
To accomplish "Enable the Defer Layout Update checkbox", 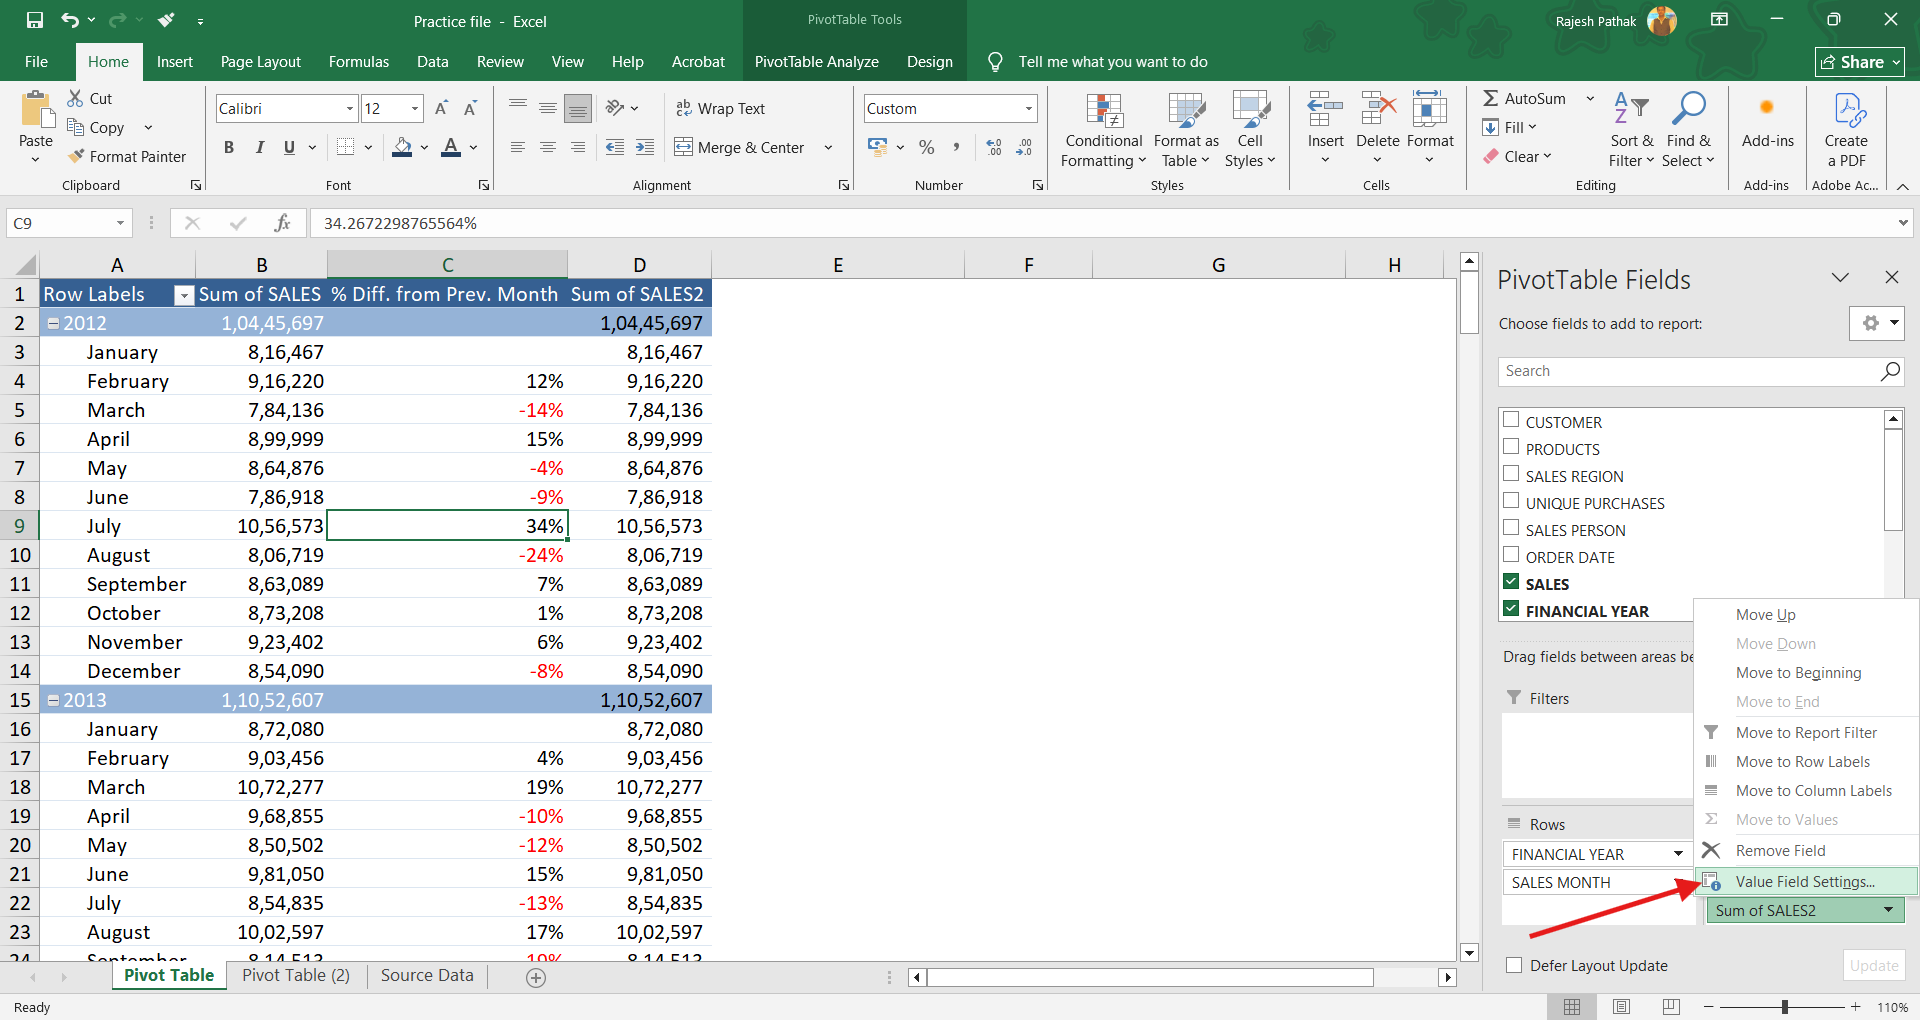I will coord(1514,966).
